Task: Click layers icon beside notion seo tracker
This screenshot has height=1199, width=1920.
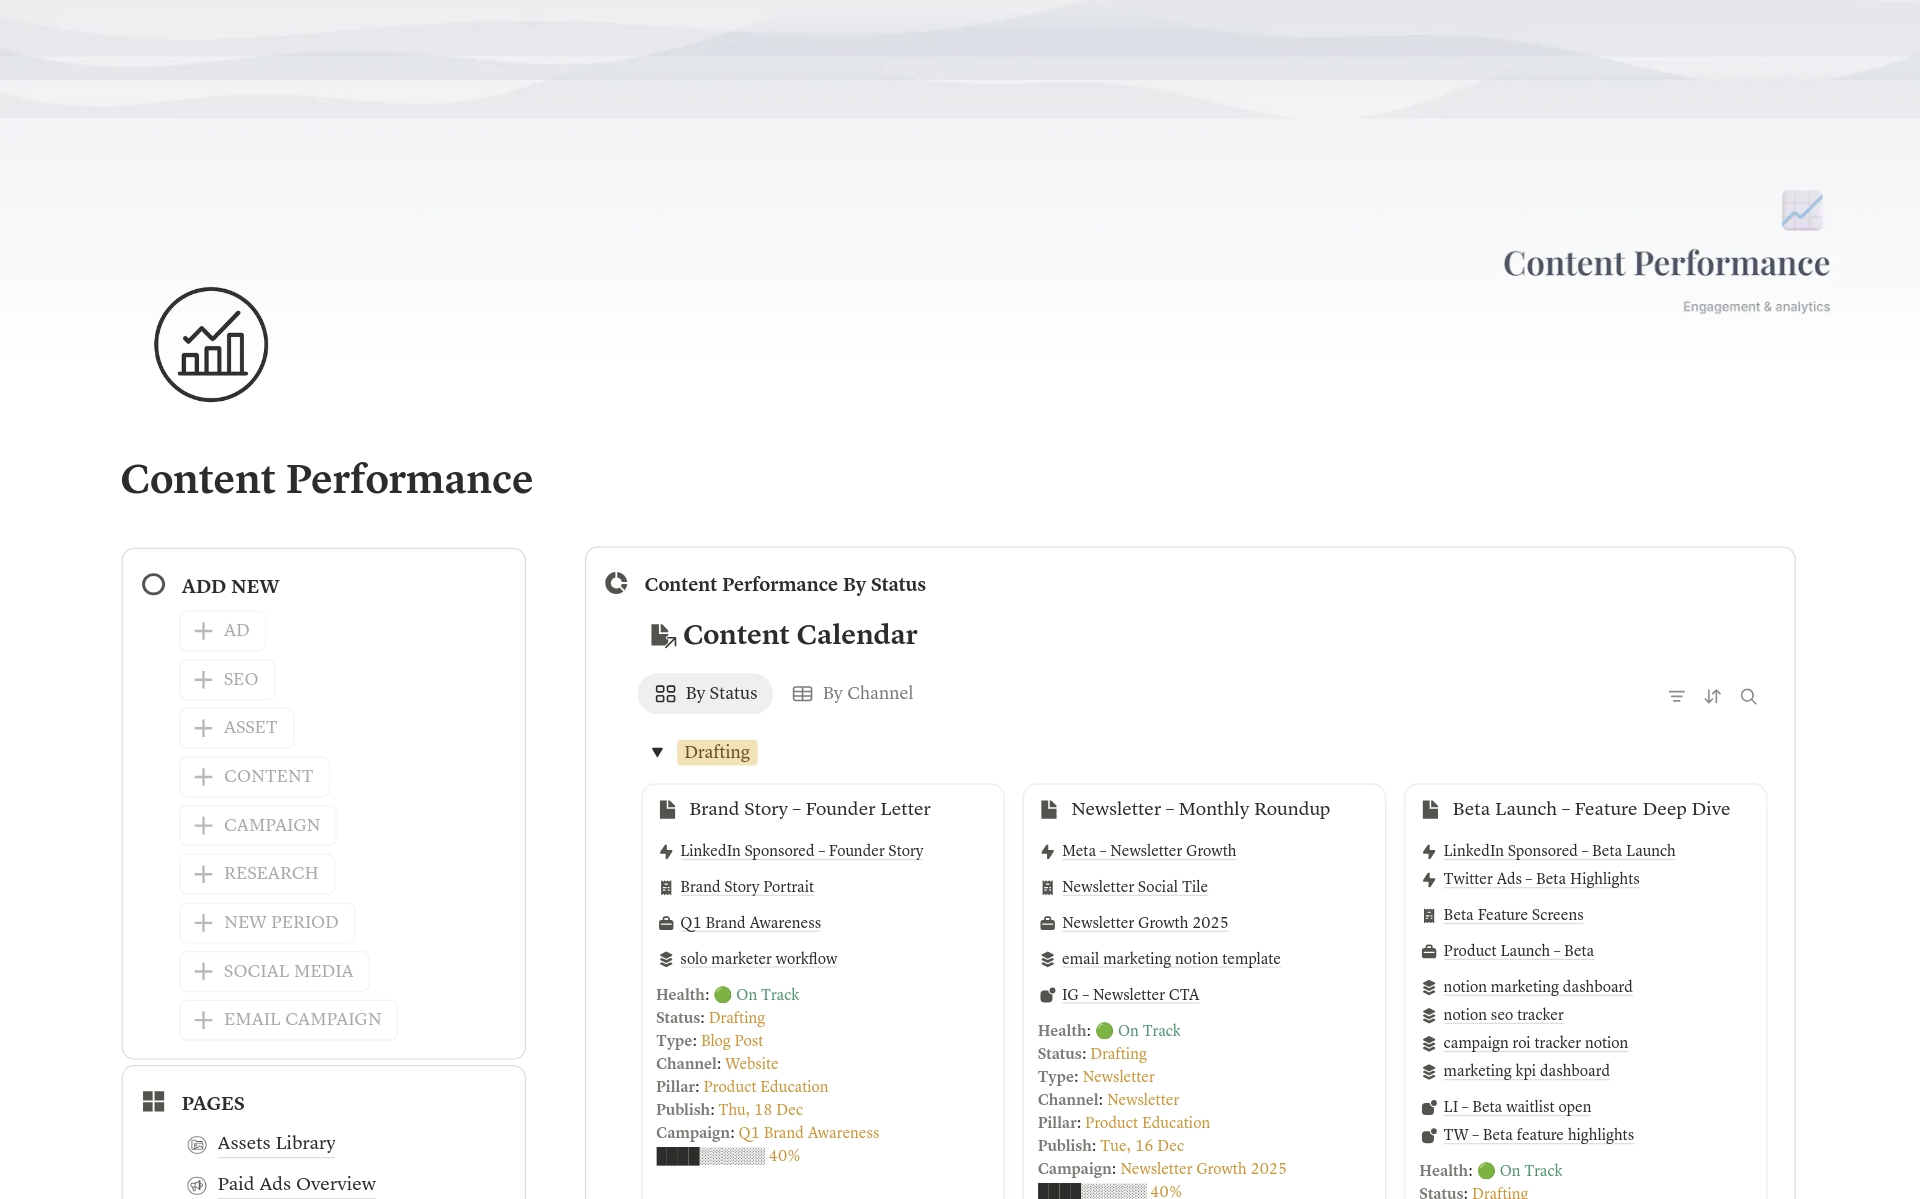Action: 1429,1016
